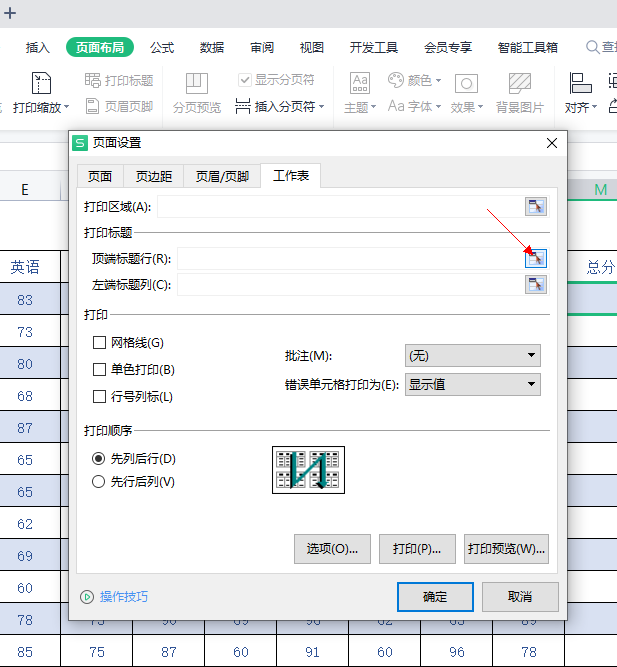Select the 先列后行 radio button
This screenshot has width=617, height=667.
98,459
